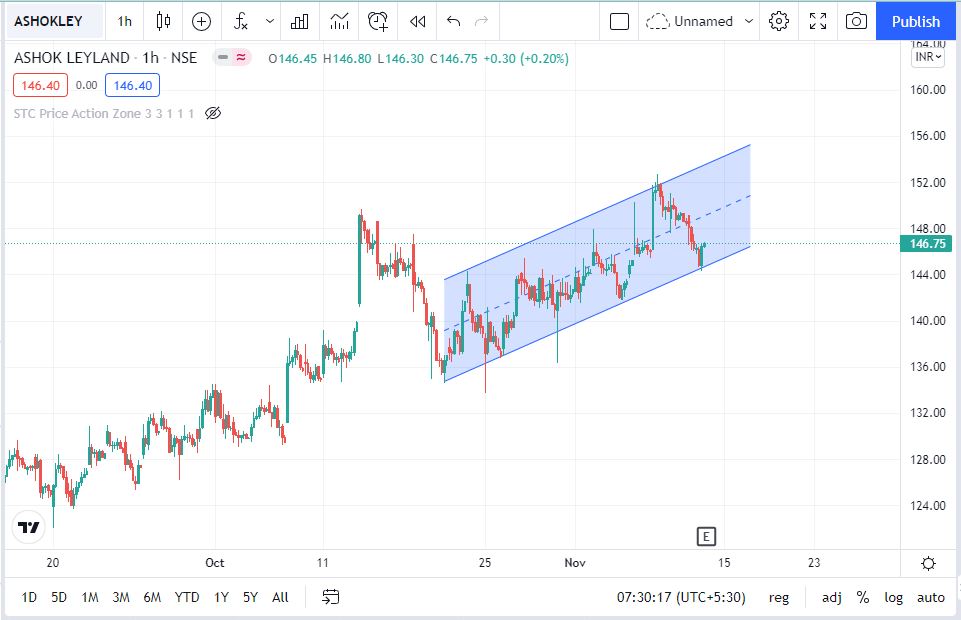
Task: Select the 3M time range
Action: [x=121, y=597]
